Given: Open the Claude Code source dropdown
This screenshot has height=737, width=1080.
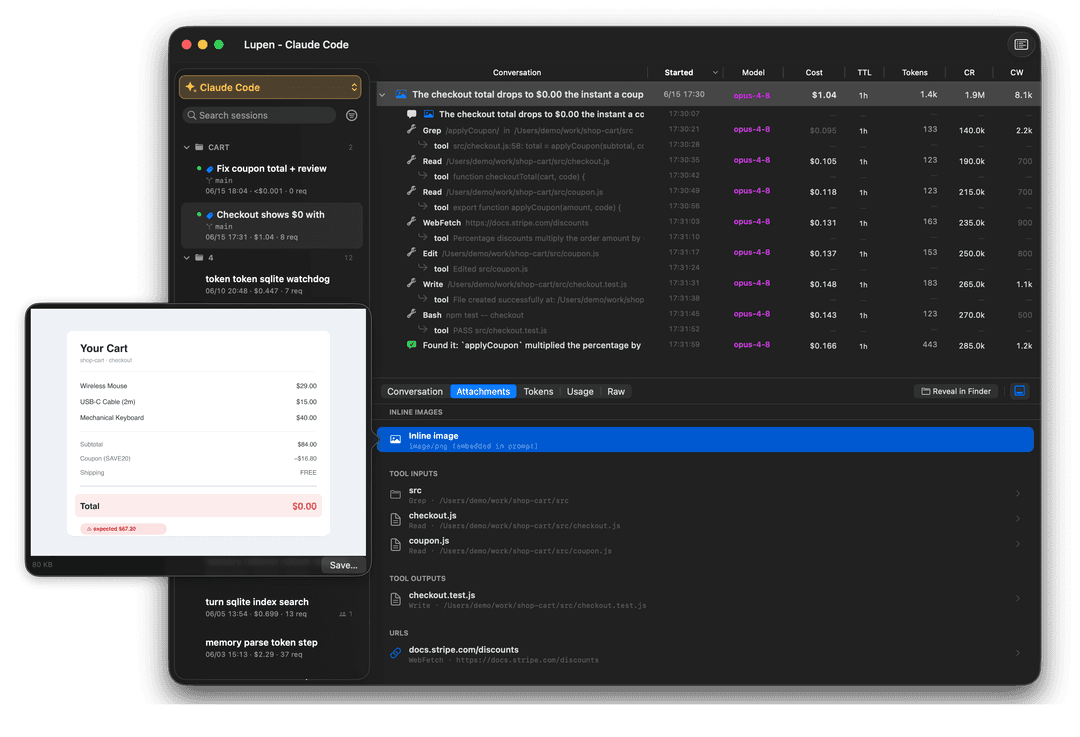Looking at the screenshot, I should click(270, 87).
